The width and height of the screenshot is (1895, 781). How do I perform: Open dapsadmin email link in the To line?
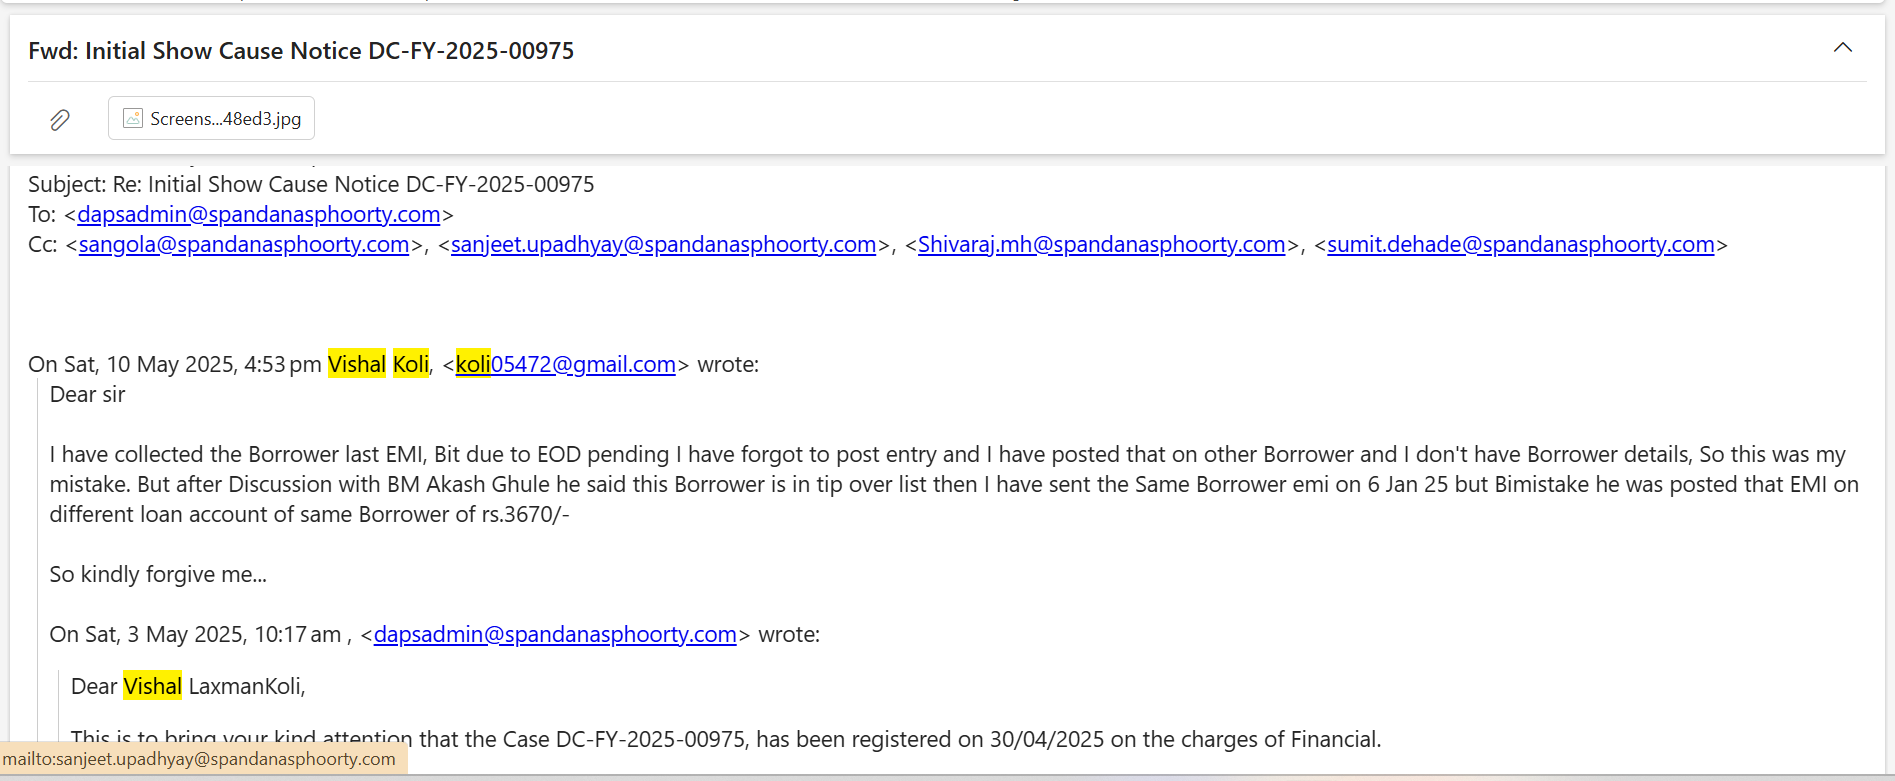[x=258, y=214]
